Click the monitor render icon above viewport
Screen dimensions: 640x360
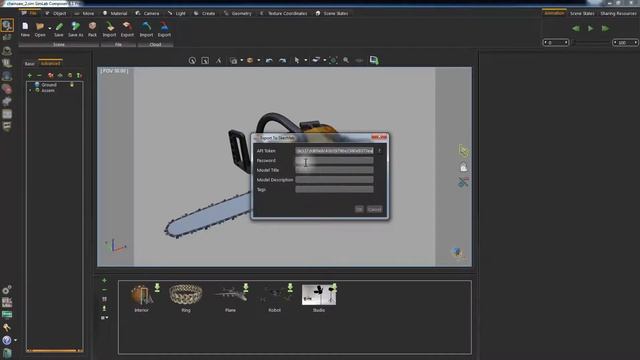[374, 60]
